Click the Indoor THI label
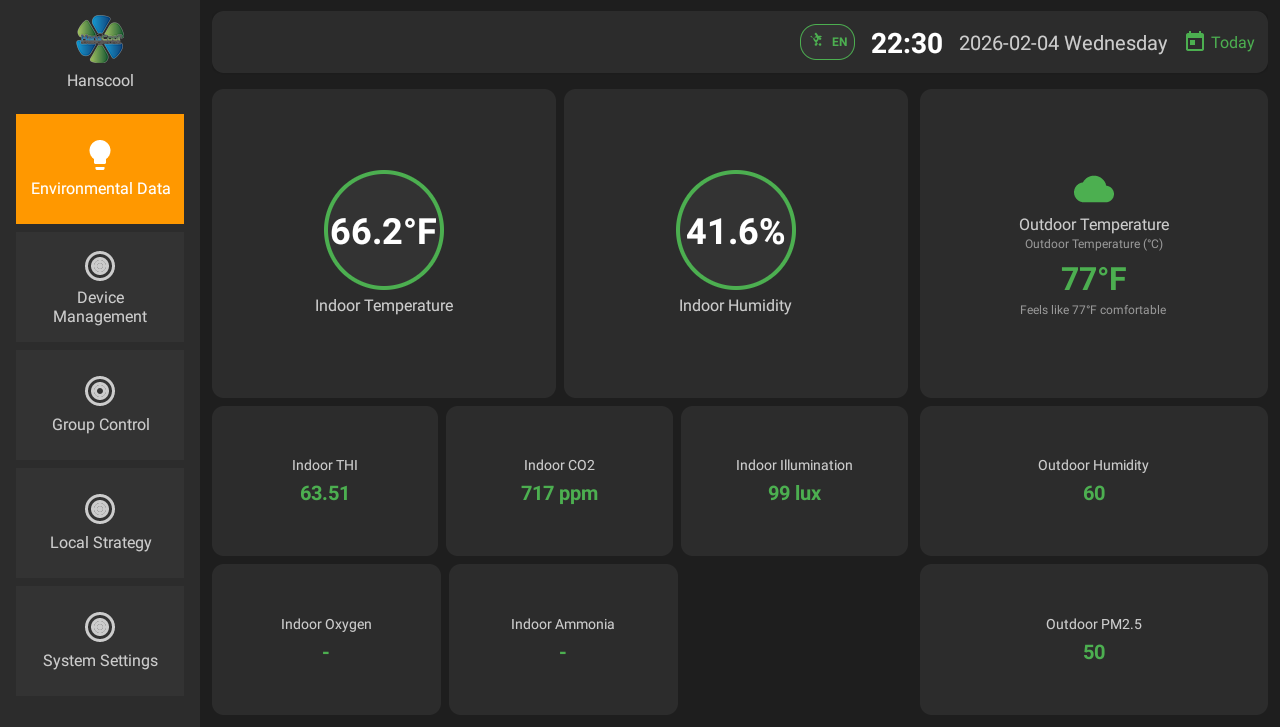This screenshot has height=727, width=1280. tap(325, 465)
